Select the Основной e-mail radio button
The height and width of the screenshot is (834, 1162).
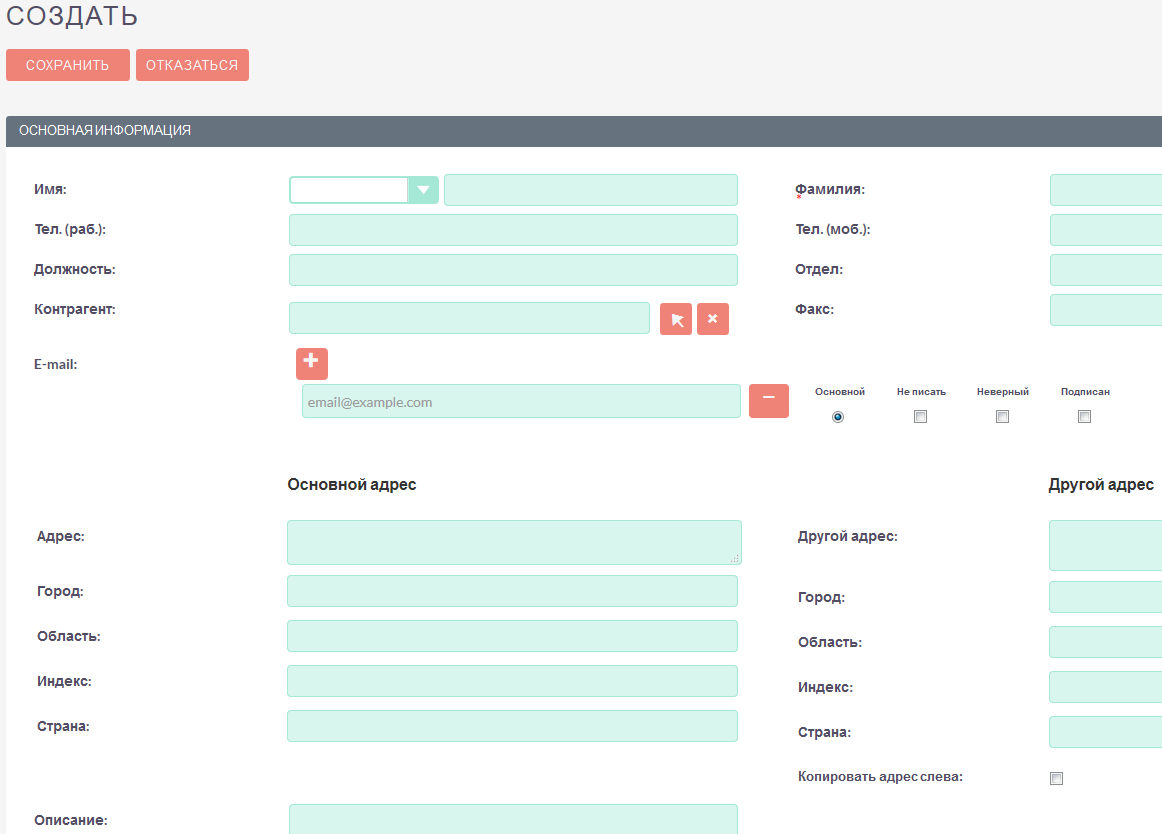[838, 417]
